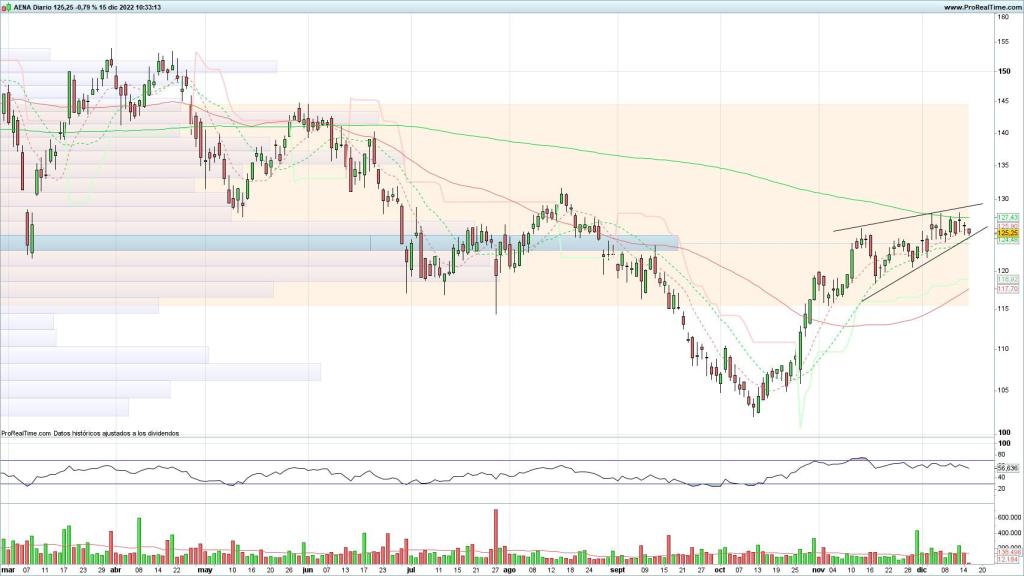Click the 'oct' month label on time axis

pyautogui.click(x=722, y=569)
